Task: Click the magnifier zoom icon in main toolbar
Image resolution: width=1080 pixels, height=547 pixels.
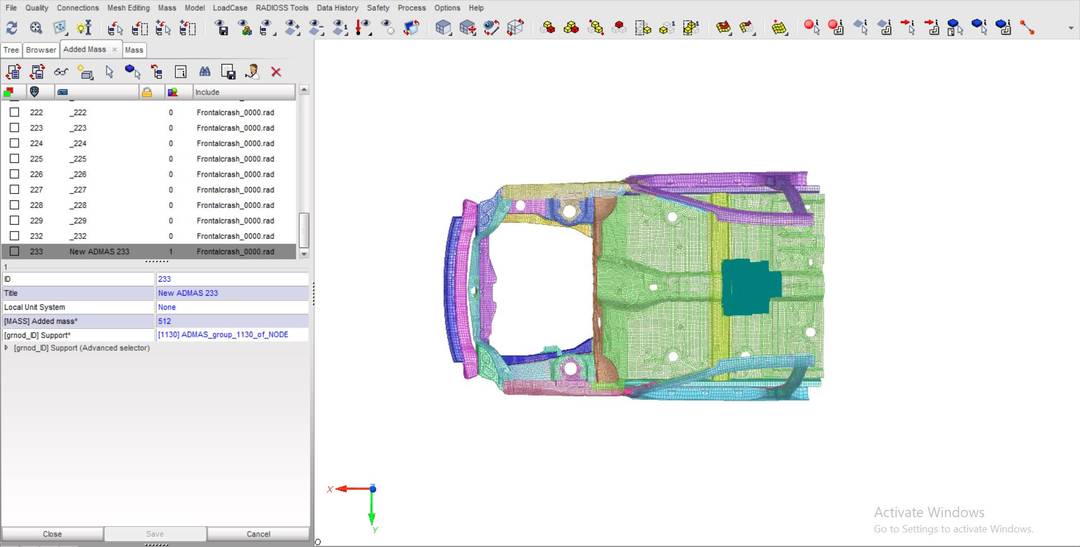Action: (x=36, y=28)
